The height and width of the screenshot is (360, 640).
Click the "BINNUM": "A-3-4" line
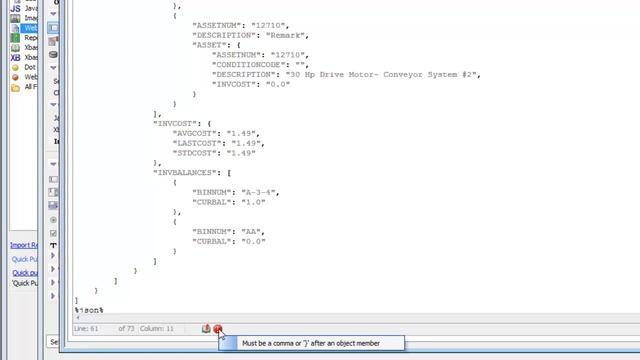(236, 192)
